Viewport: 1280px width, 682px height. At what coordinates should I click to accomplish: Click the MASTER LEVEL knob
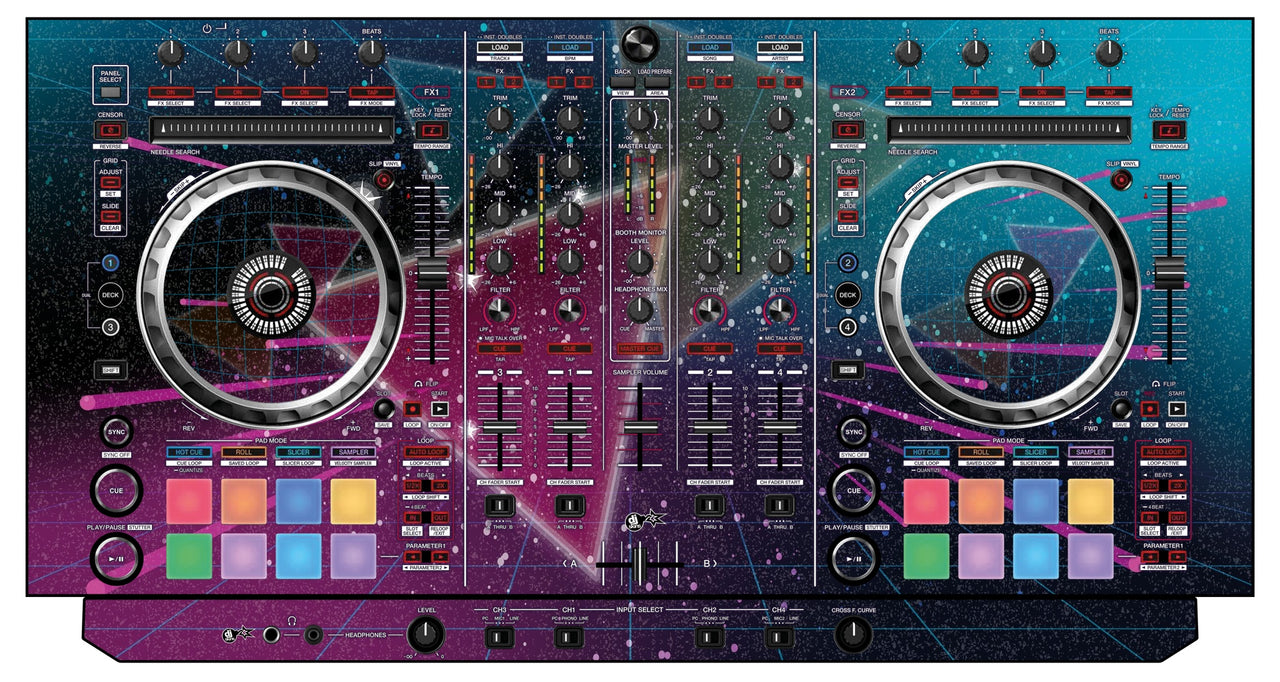pos(638,119)
